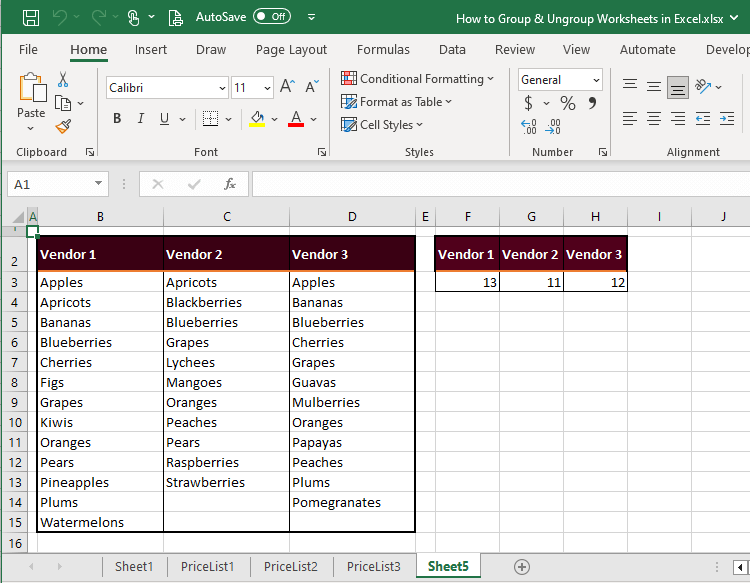Click the Increase Font Size icon
The height and width of the screenshot is (583, 750).
(x=287, y=88)
